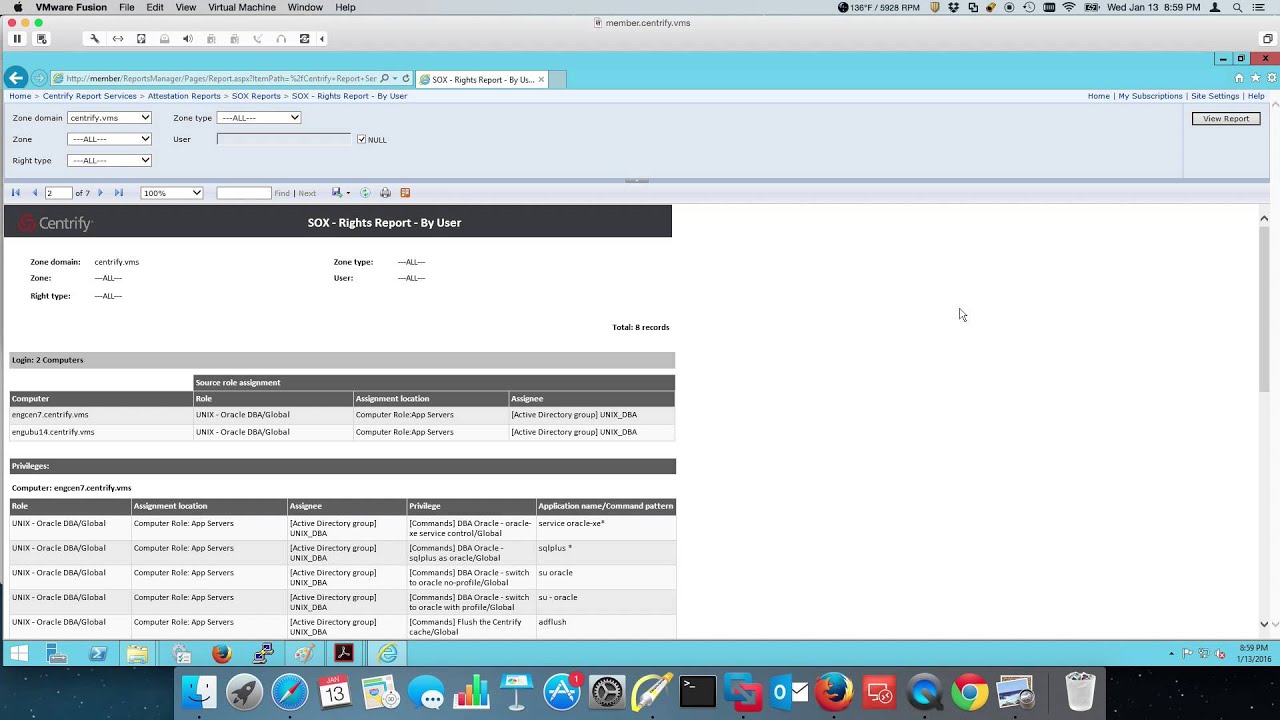This screenshot has height=720, width=1280.
Task: Pause the virtual machine in VMware toolbar
Action: (x=17, y=39)
